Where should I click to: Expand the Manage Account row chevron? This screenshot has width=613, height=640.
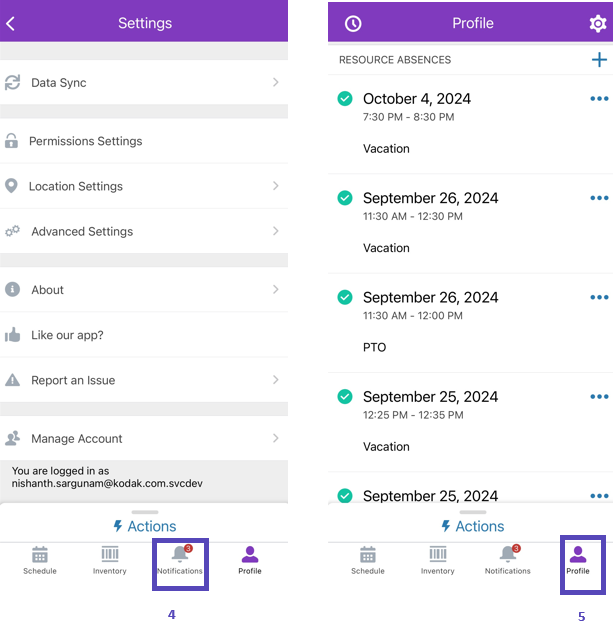click(x=275, y=438)
